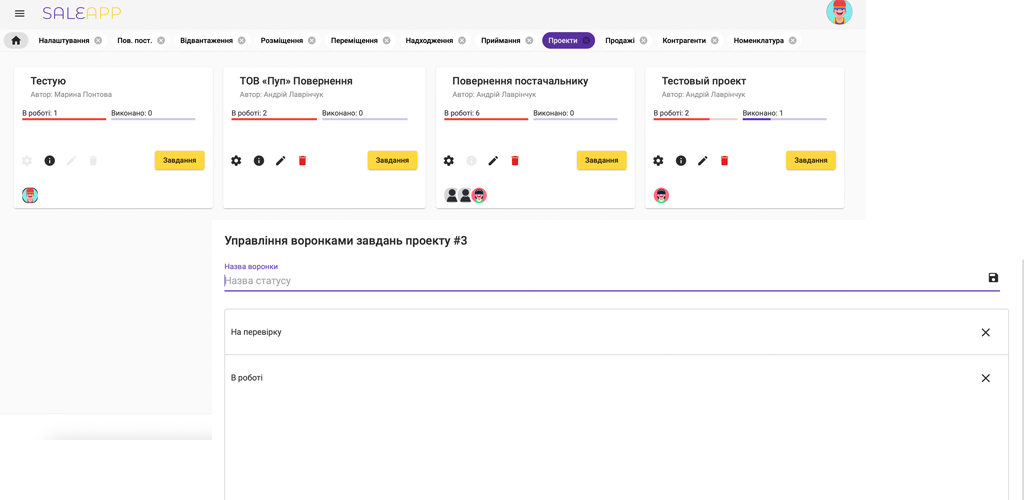Open Завдання for Тестовый проект
This screenshot has width=1024, height=500.
810,161
